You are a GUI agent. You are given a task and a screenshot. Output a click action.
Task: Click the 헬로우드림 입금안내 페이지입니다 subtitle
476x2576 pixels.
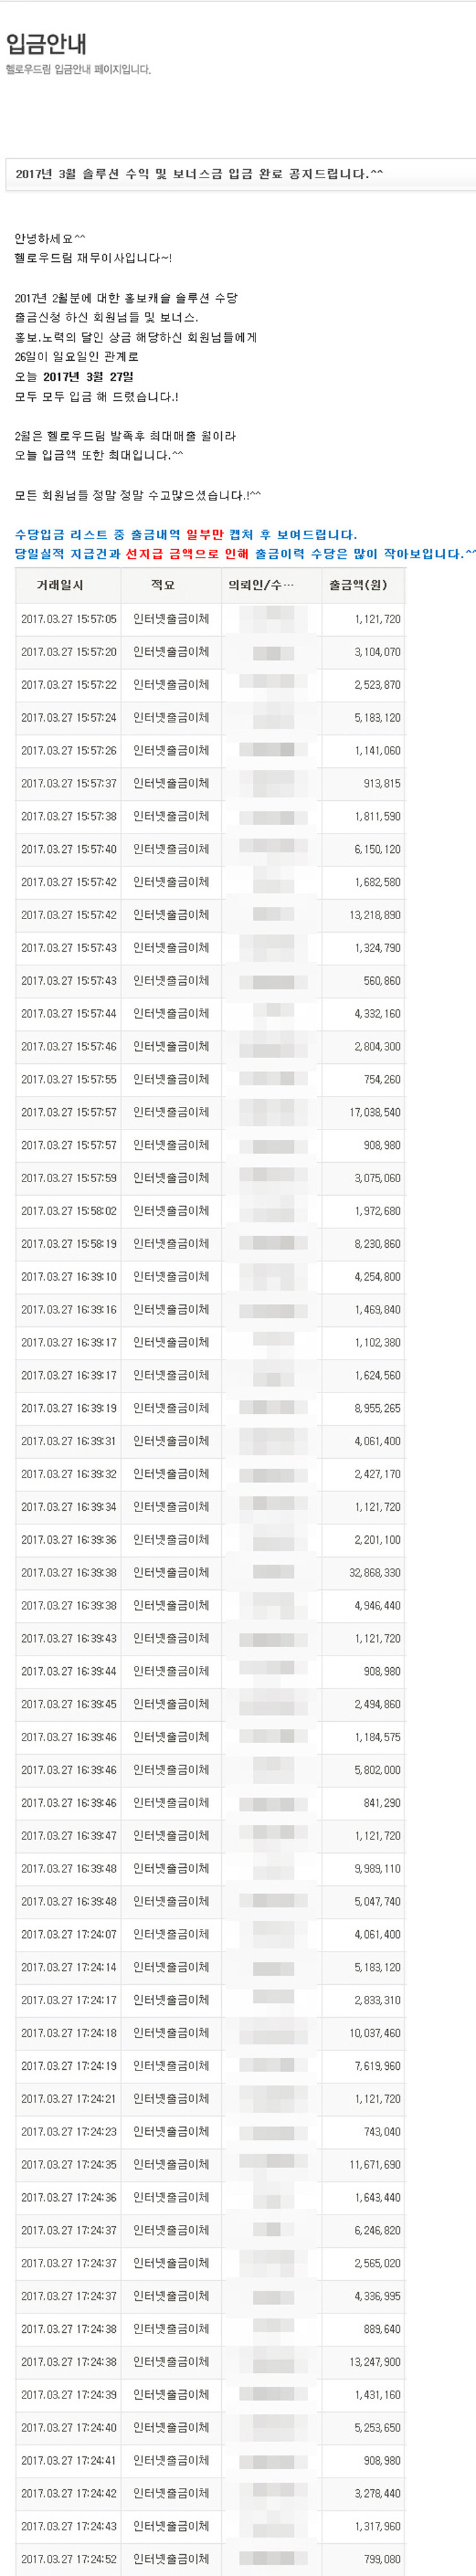78,70
